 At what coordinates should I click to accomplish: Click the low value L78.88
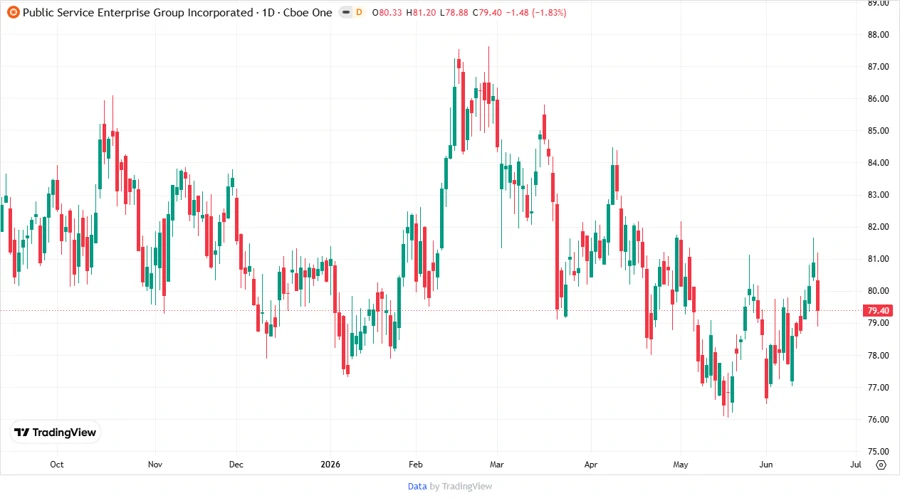[x=454, y=13]
